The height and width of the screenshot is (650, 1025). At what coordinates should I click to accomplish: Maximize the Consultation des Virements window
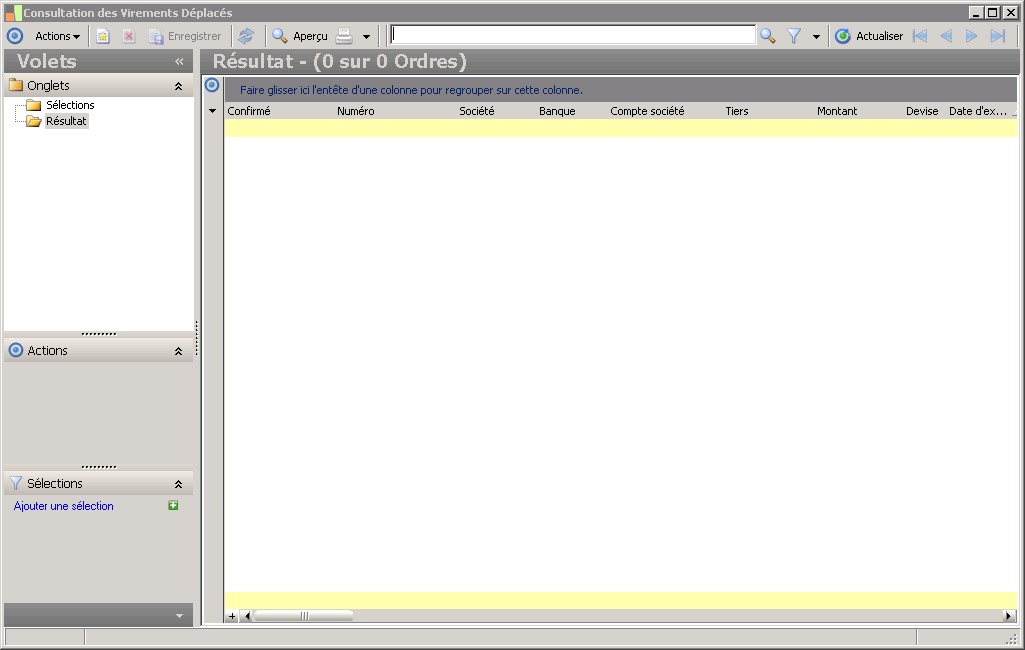(x=992, y=12)
